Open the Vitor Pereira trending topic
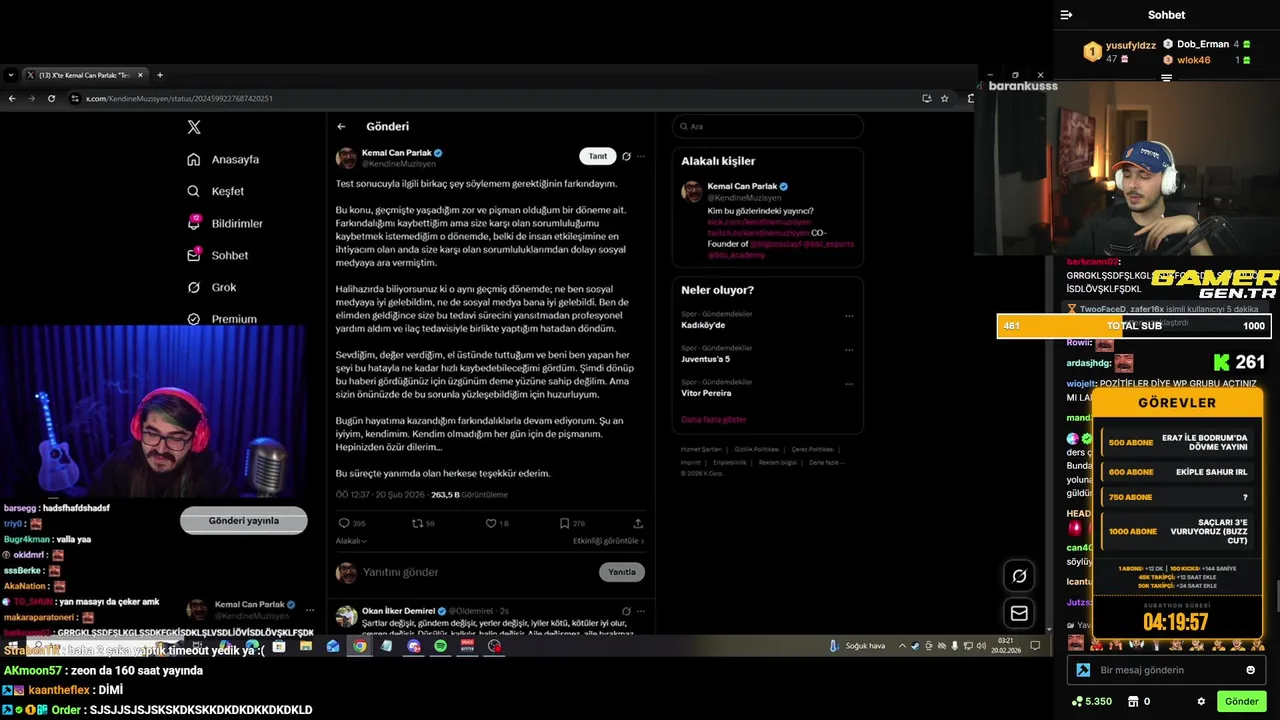Viewport: 1280px width, 720px height. pyautogui.click(x=707, y=393)
